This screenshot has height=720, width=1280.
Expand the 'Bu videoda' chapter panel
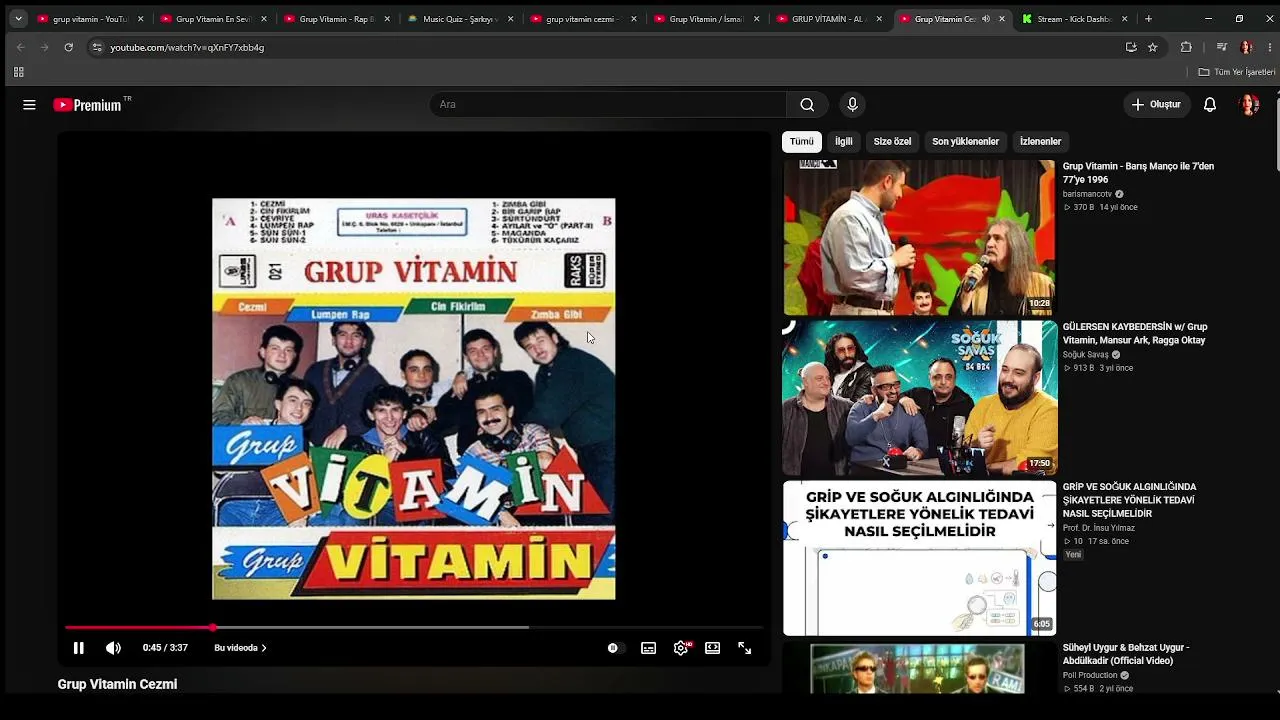tap(240, 648)
